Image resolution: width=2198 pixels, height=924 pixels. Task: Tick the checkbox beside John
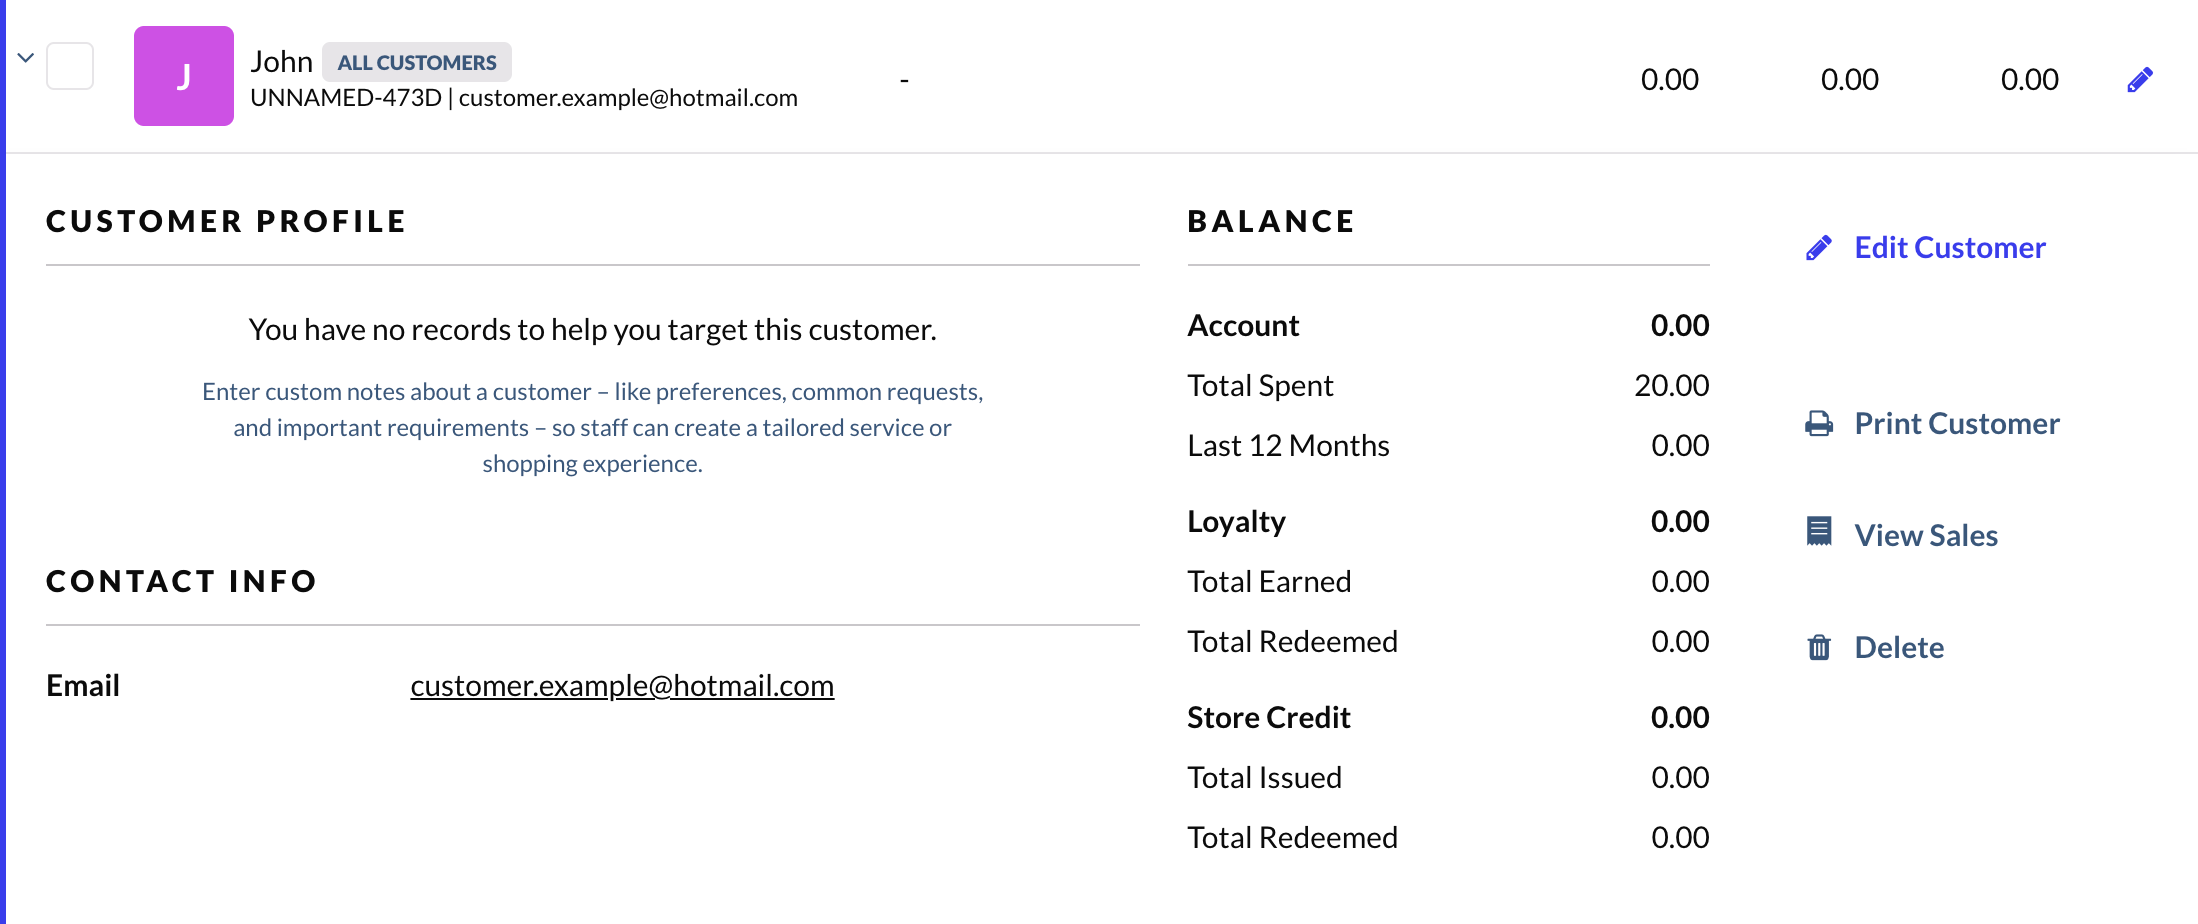[70, 66]
